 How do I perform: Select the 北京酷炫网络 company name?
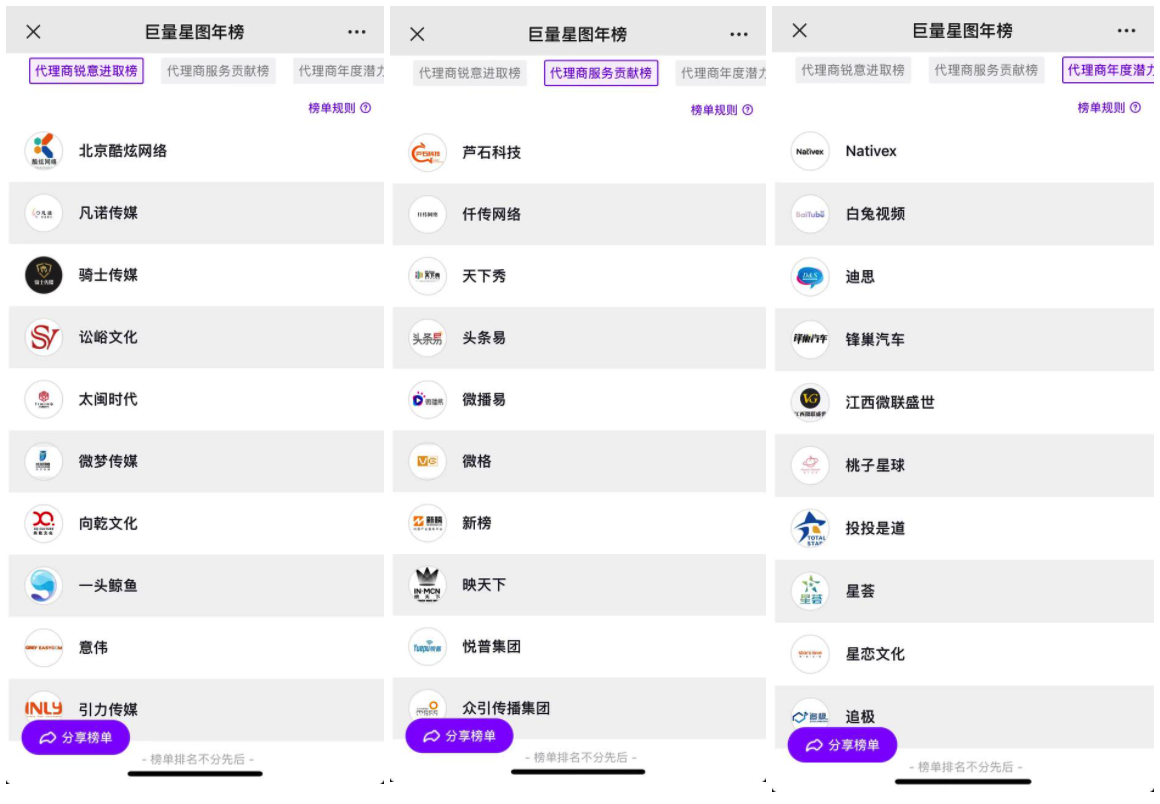click(x=123, y=151)
